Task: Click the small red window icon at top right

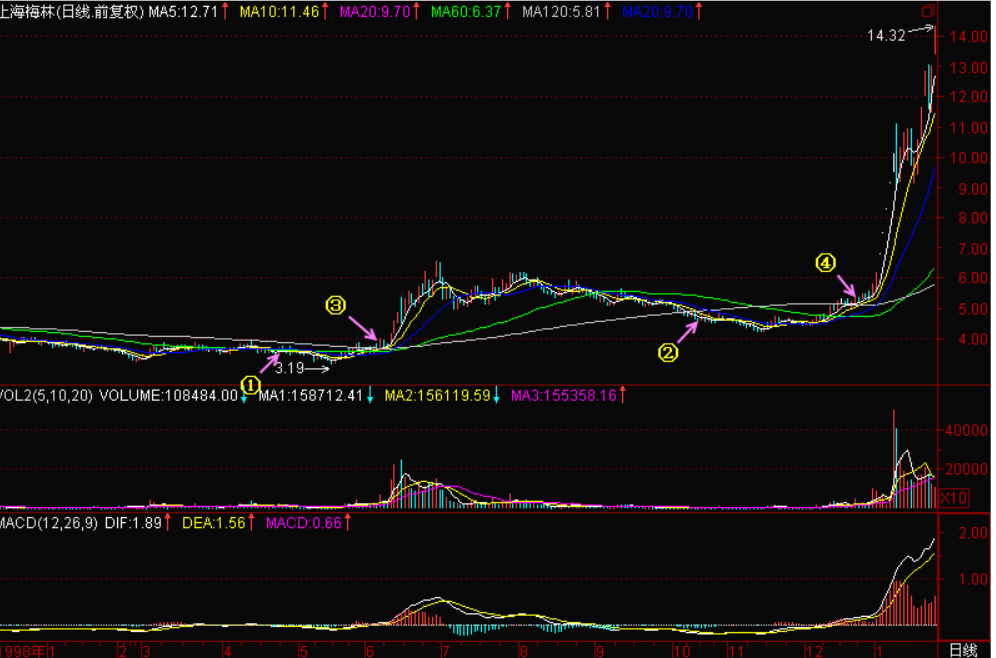Action: point(928,12)
